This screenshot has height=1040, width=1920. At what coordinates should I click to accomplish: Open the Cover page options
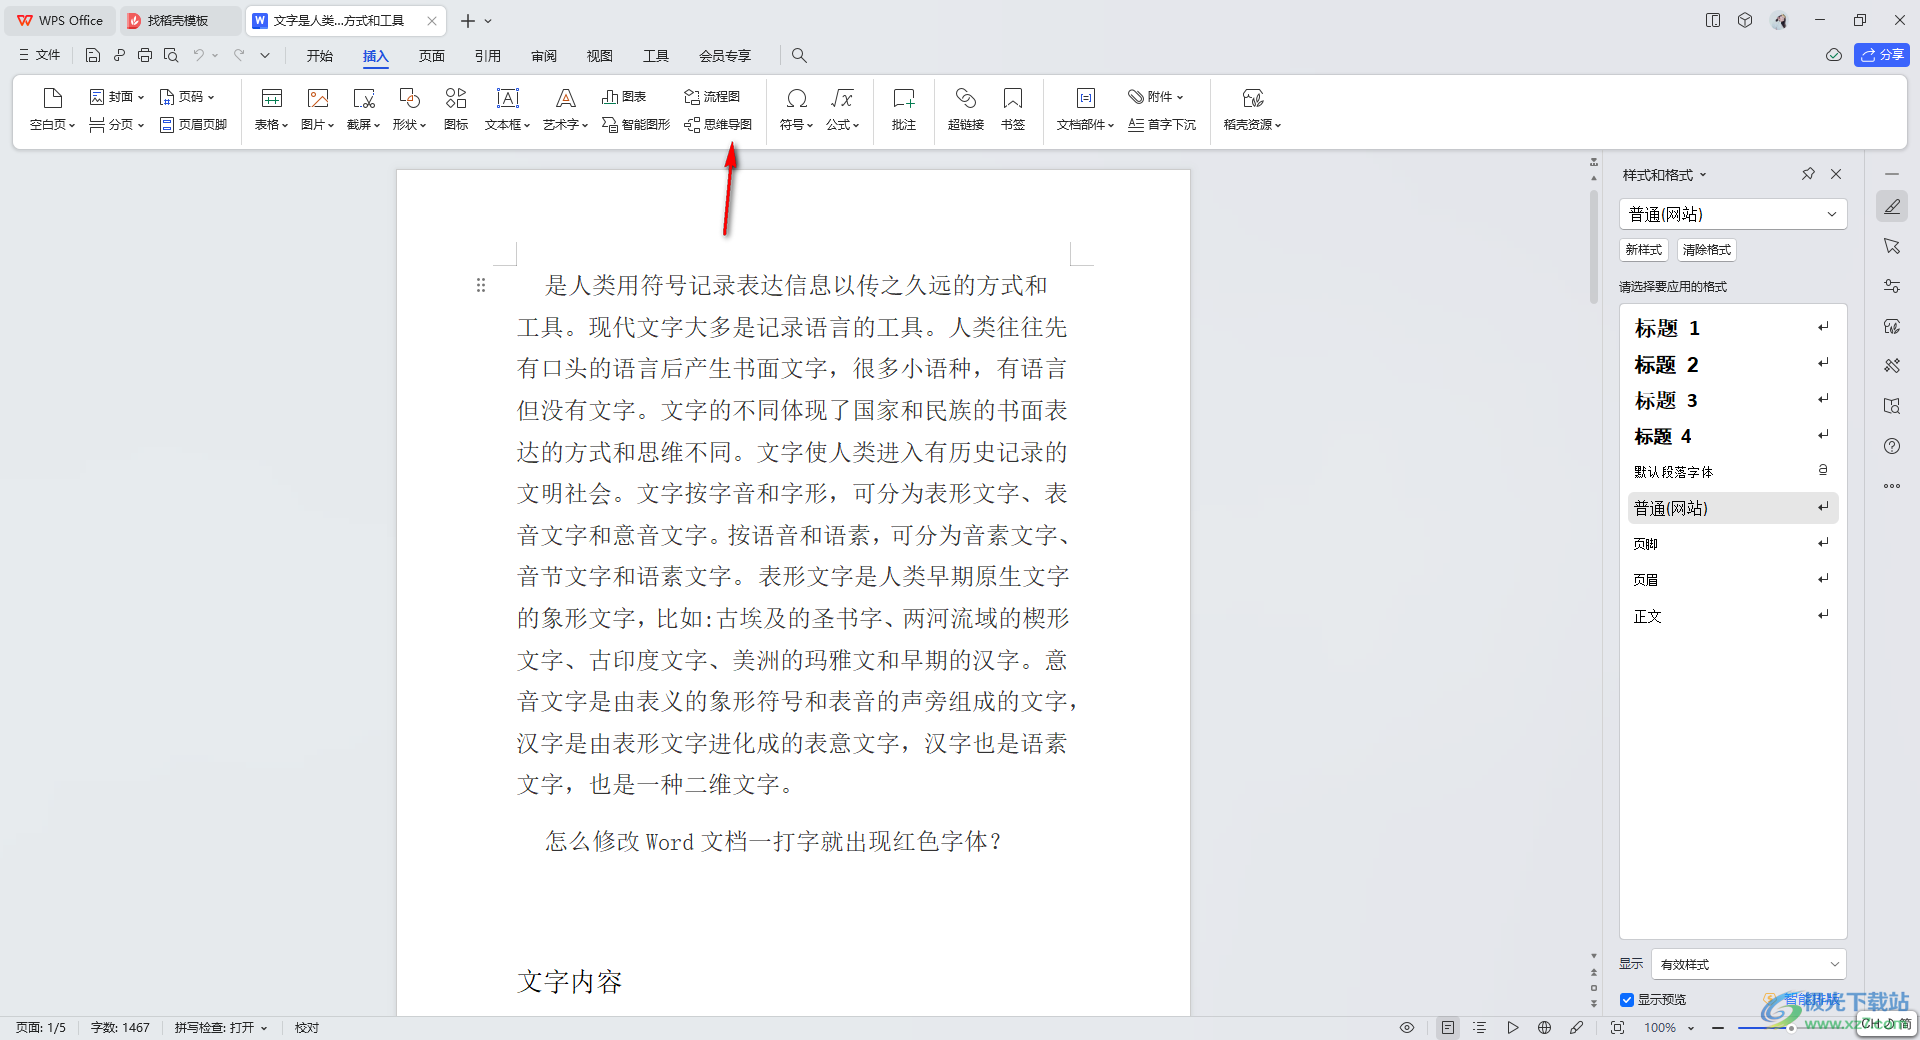pos(117,97)
